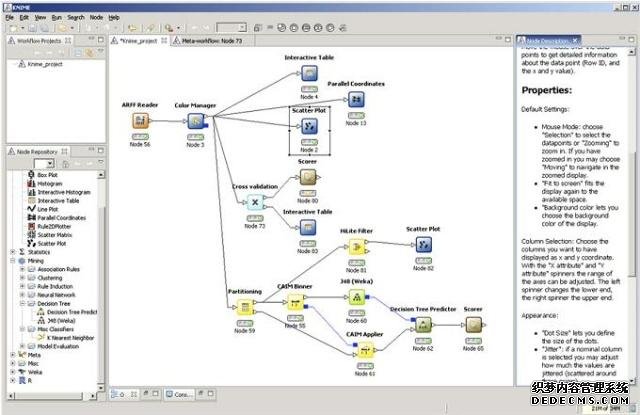Click the Partitioning node icon
This screenshot has height=415, width=640.
(x=245, y=308)
